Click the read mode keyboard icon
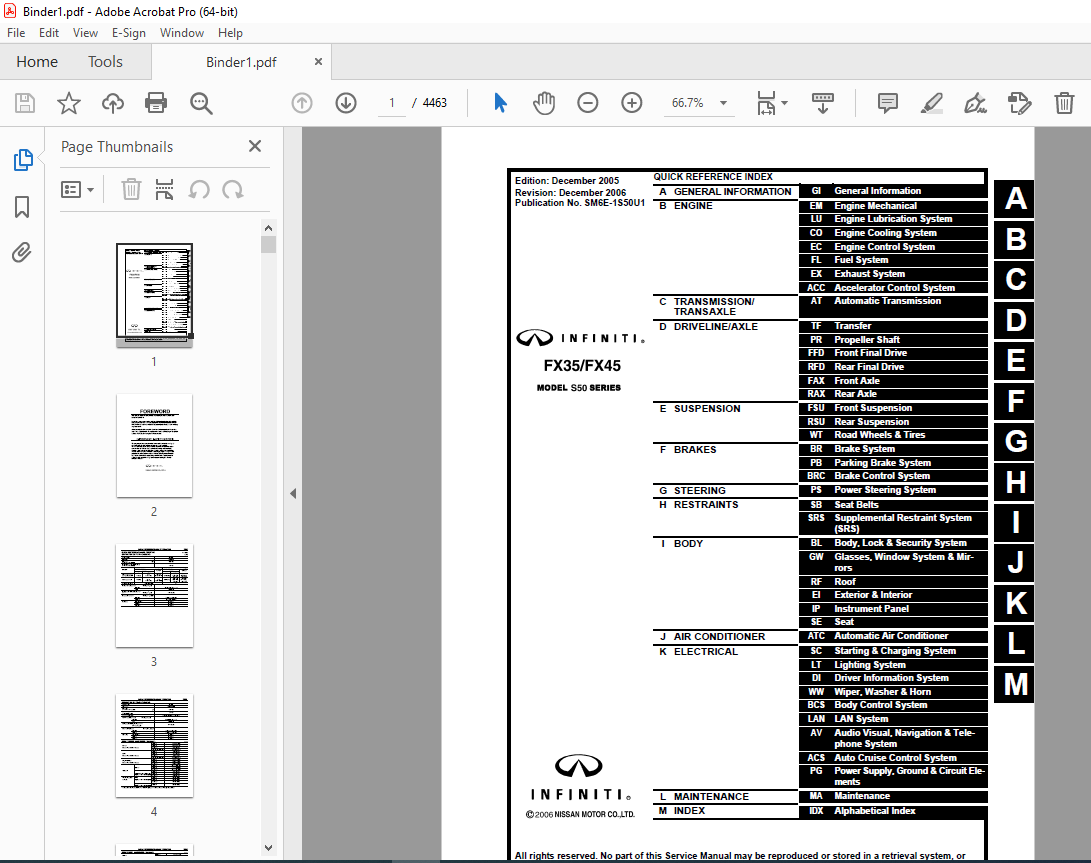The height and width of the screenshot is (863, 1091). pyautogui.click(x=823, y=103)
